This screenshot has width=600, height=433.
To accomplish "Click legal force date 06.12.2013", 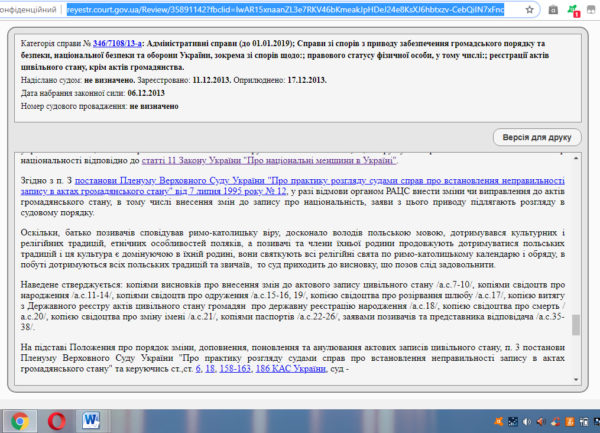I will [x=146, y=93].
